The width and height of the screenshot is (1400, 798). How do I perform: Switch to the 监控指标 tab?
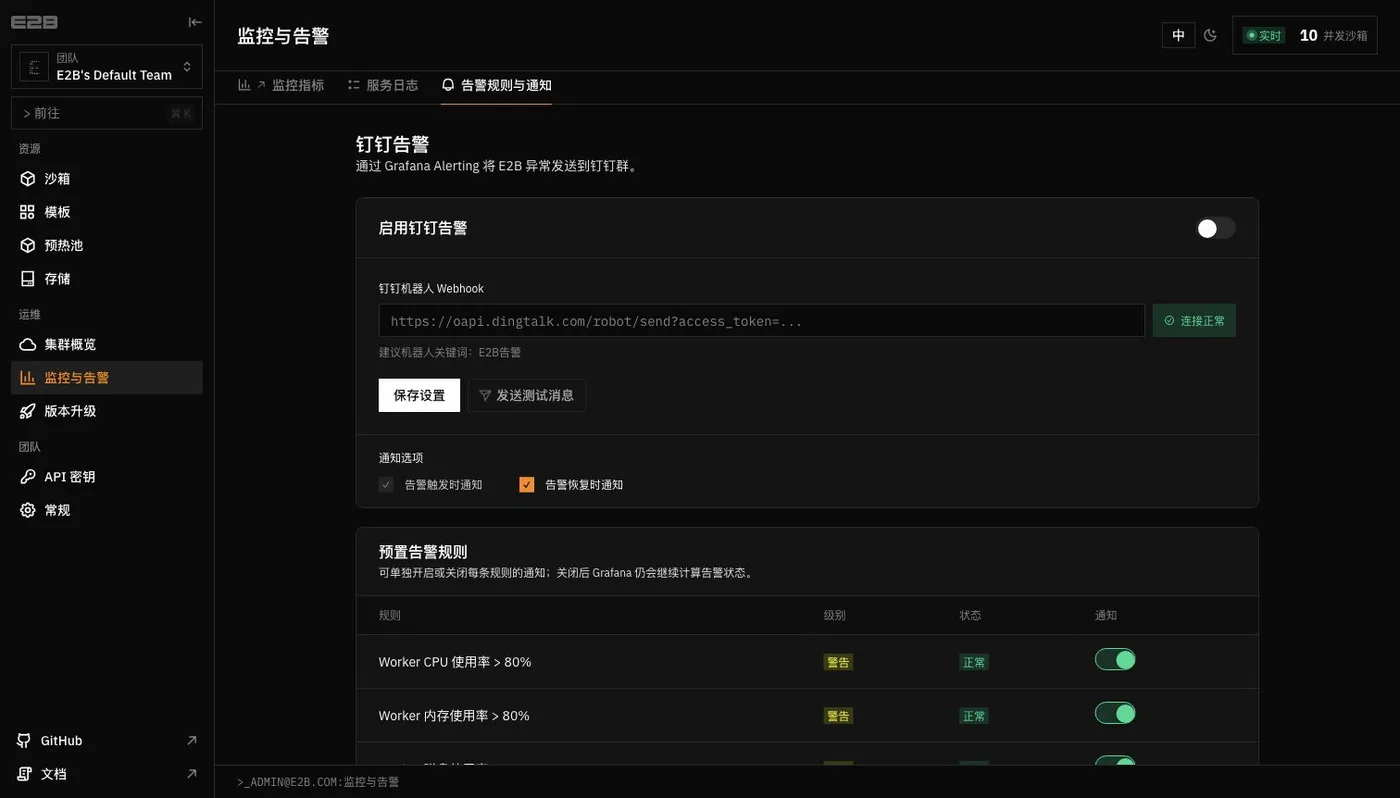(x=281, y=85)
